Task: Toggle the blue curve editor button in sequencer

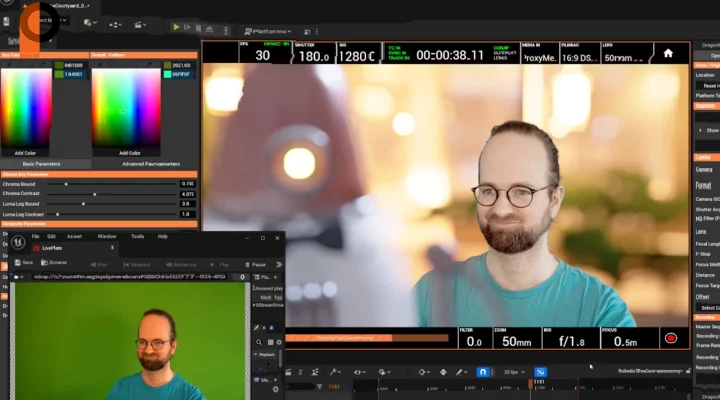Action: click(540, 372)
